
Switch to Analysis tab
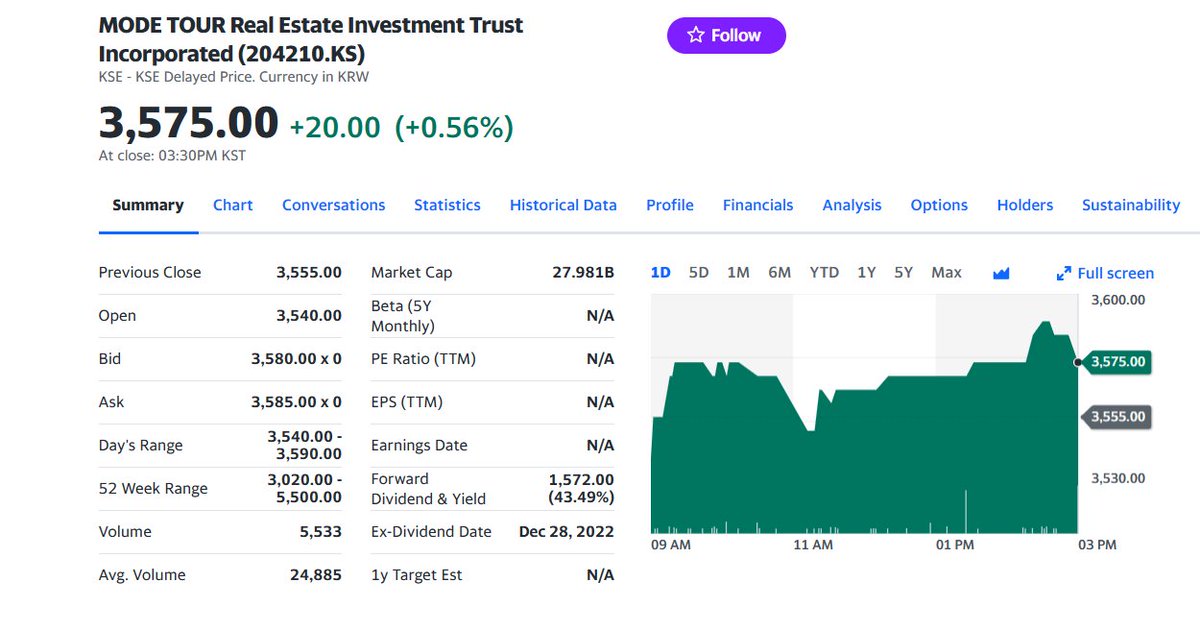[852, 205]
